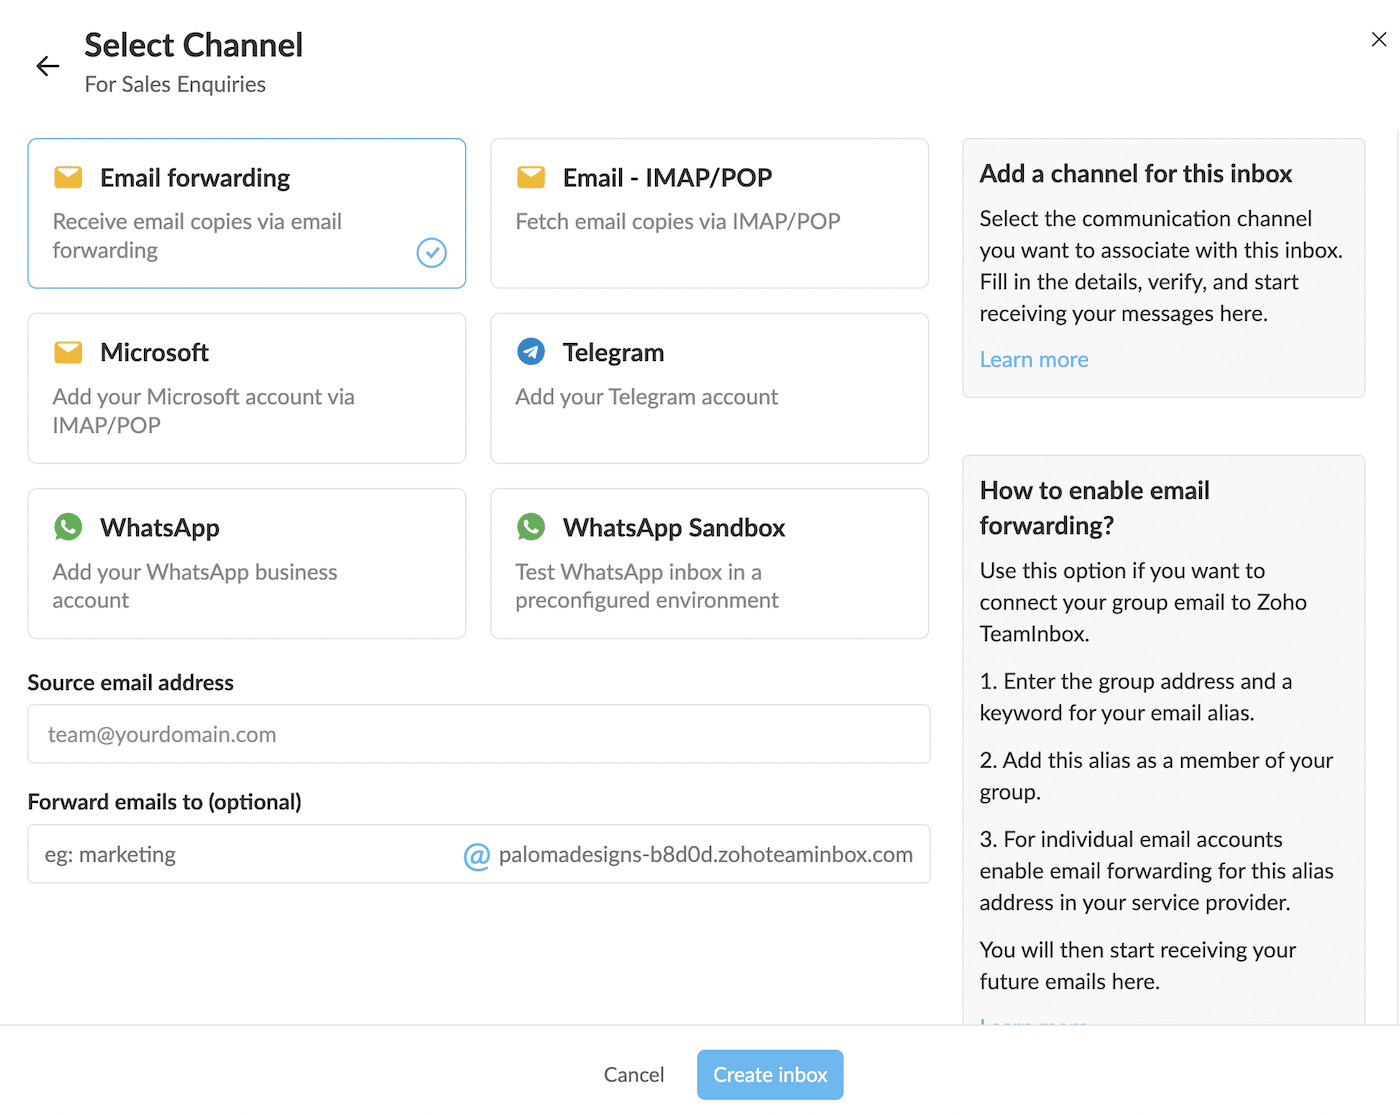Select the Microsoft channel card

246,388
